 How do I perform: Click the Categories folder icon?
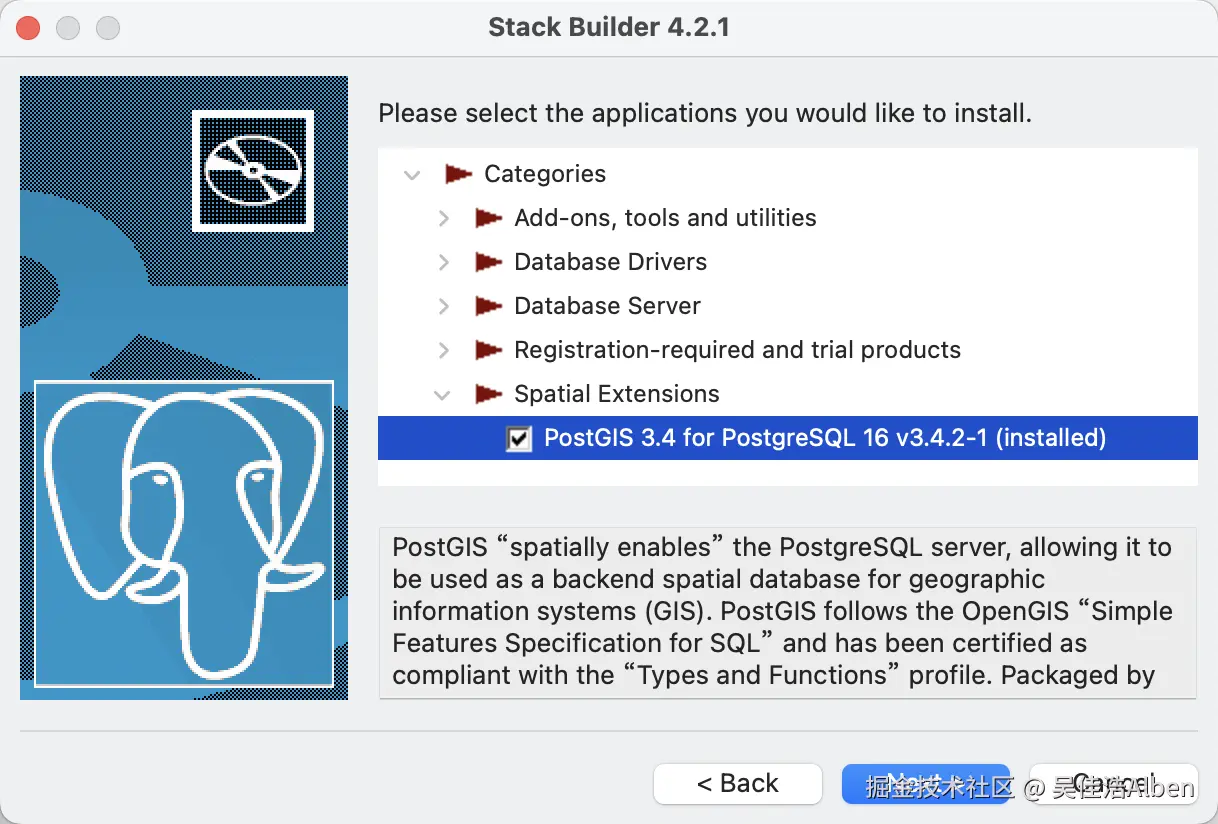click(x=458, y=174)
